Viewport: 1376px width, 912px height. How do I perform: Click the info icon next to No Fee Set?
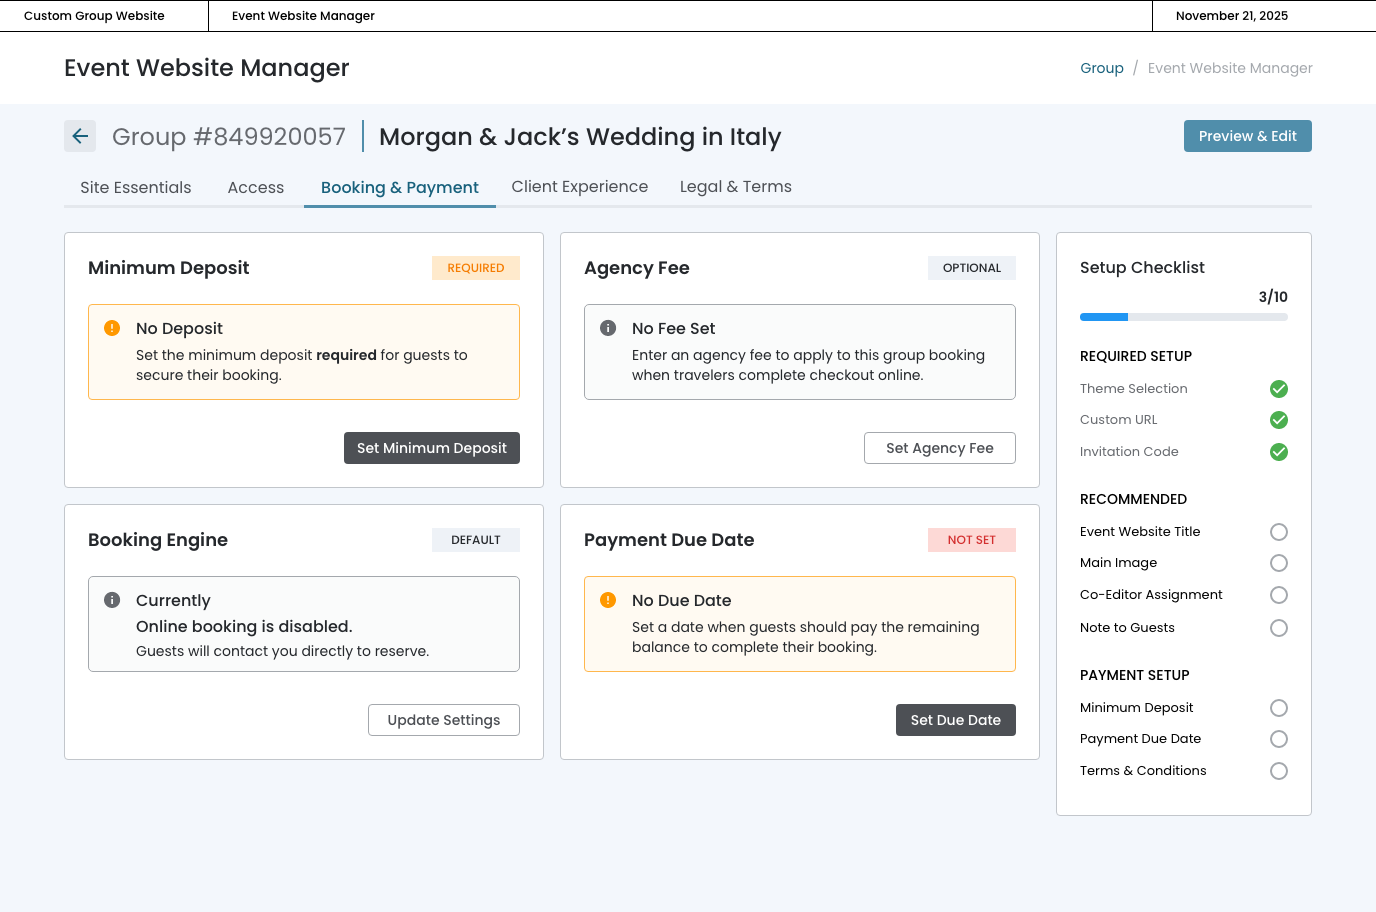point(608,328)
